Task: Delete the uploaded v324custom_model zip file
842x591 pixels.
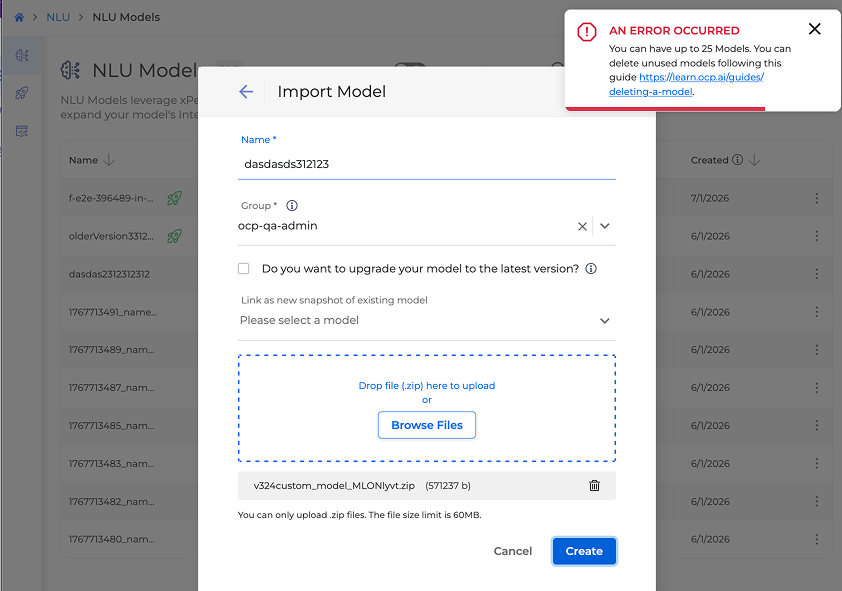Action: pyautogui.click(x=594, y=486)
